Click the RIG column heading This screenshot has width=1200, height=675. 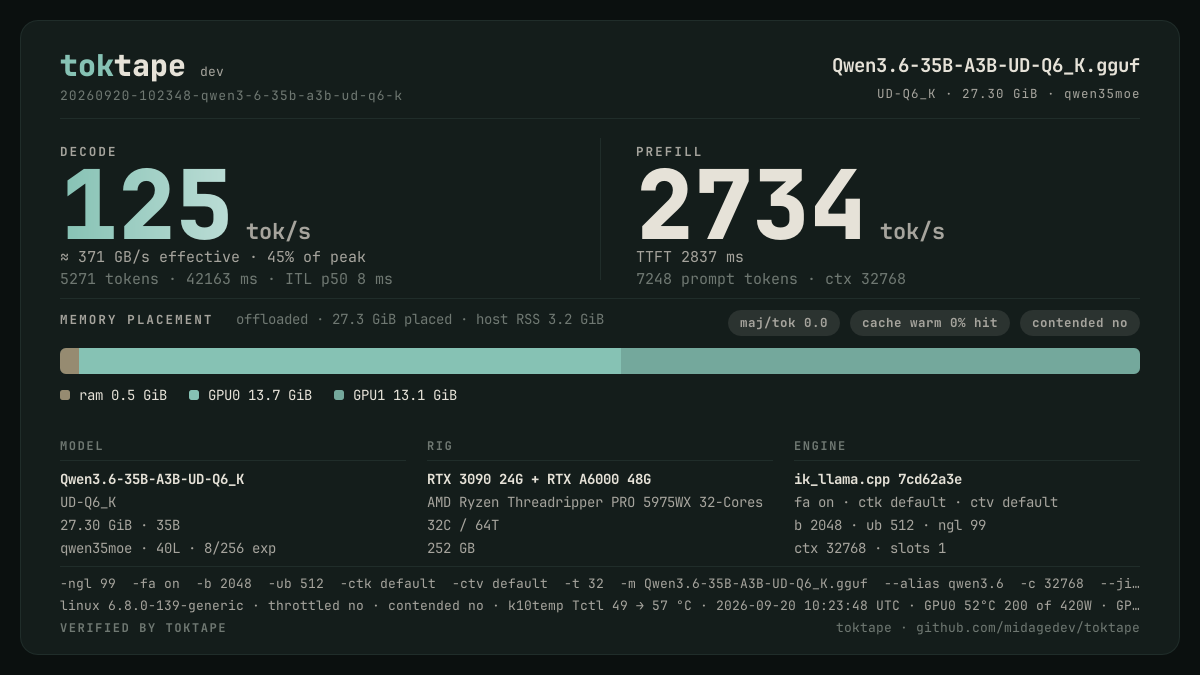coord(440,446)
